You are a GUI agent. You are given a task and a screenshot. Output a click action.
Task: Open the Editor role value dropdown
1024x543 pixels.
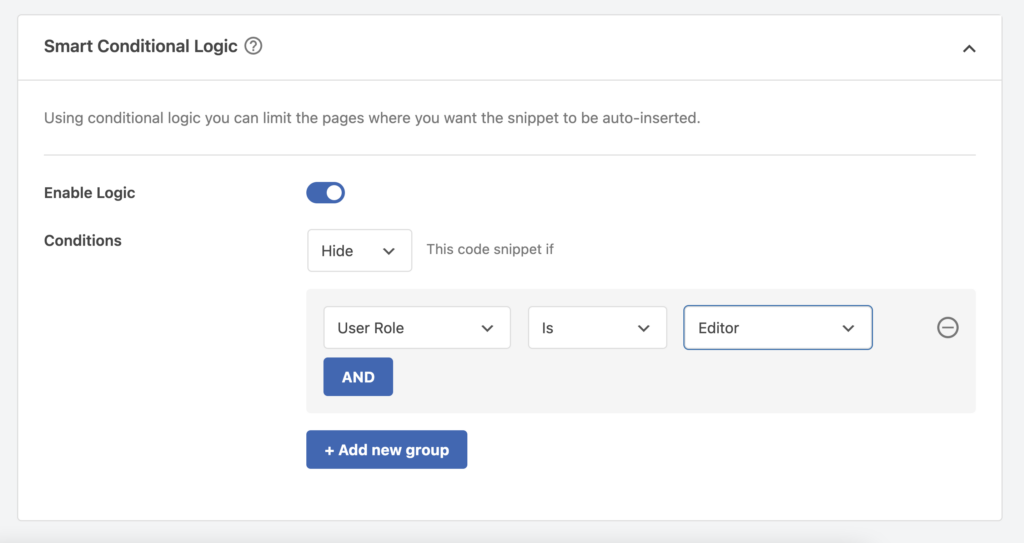pyautogui.click(x=778, y=327)
